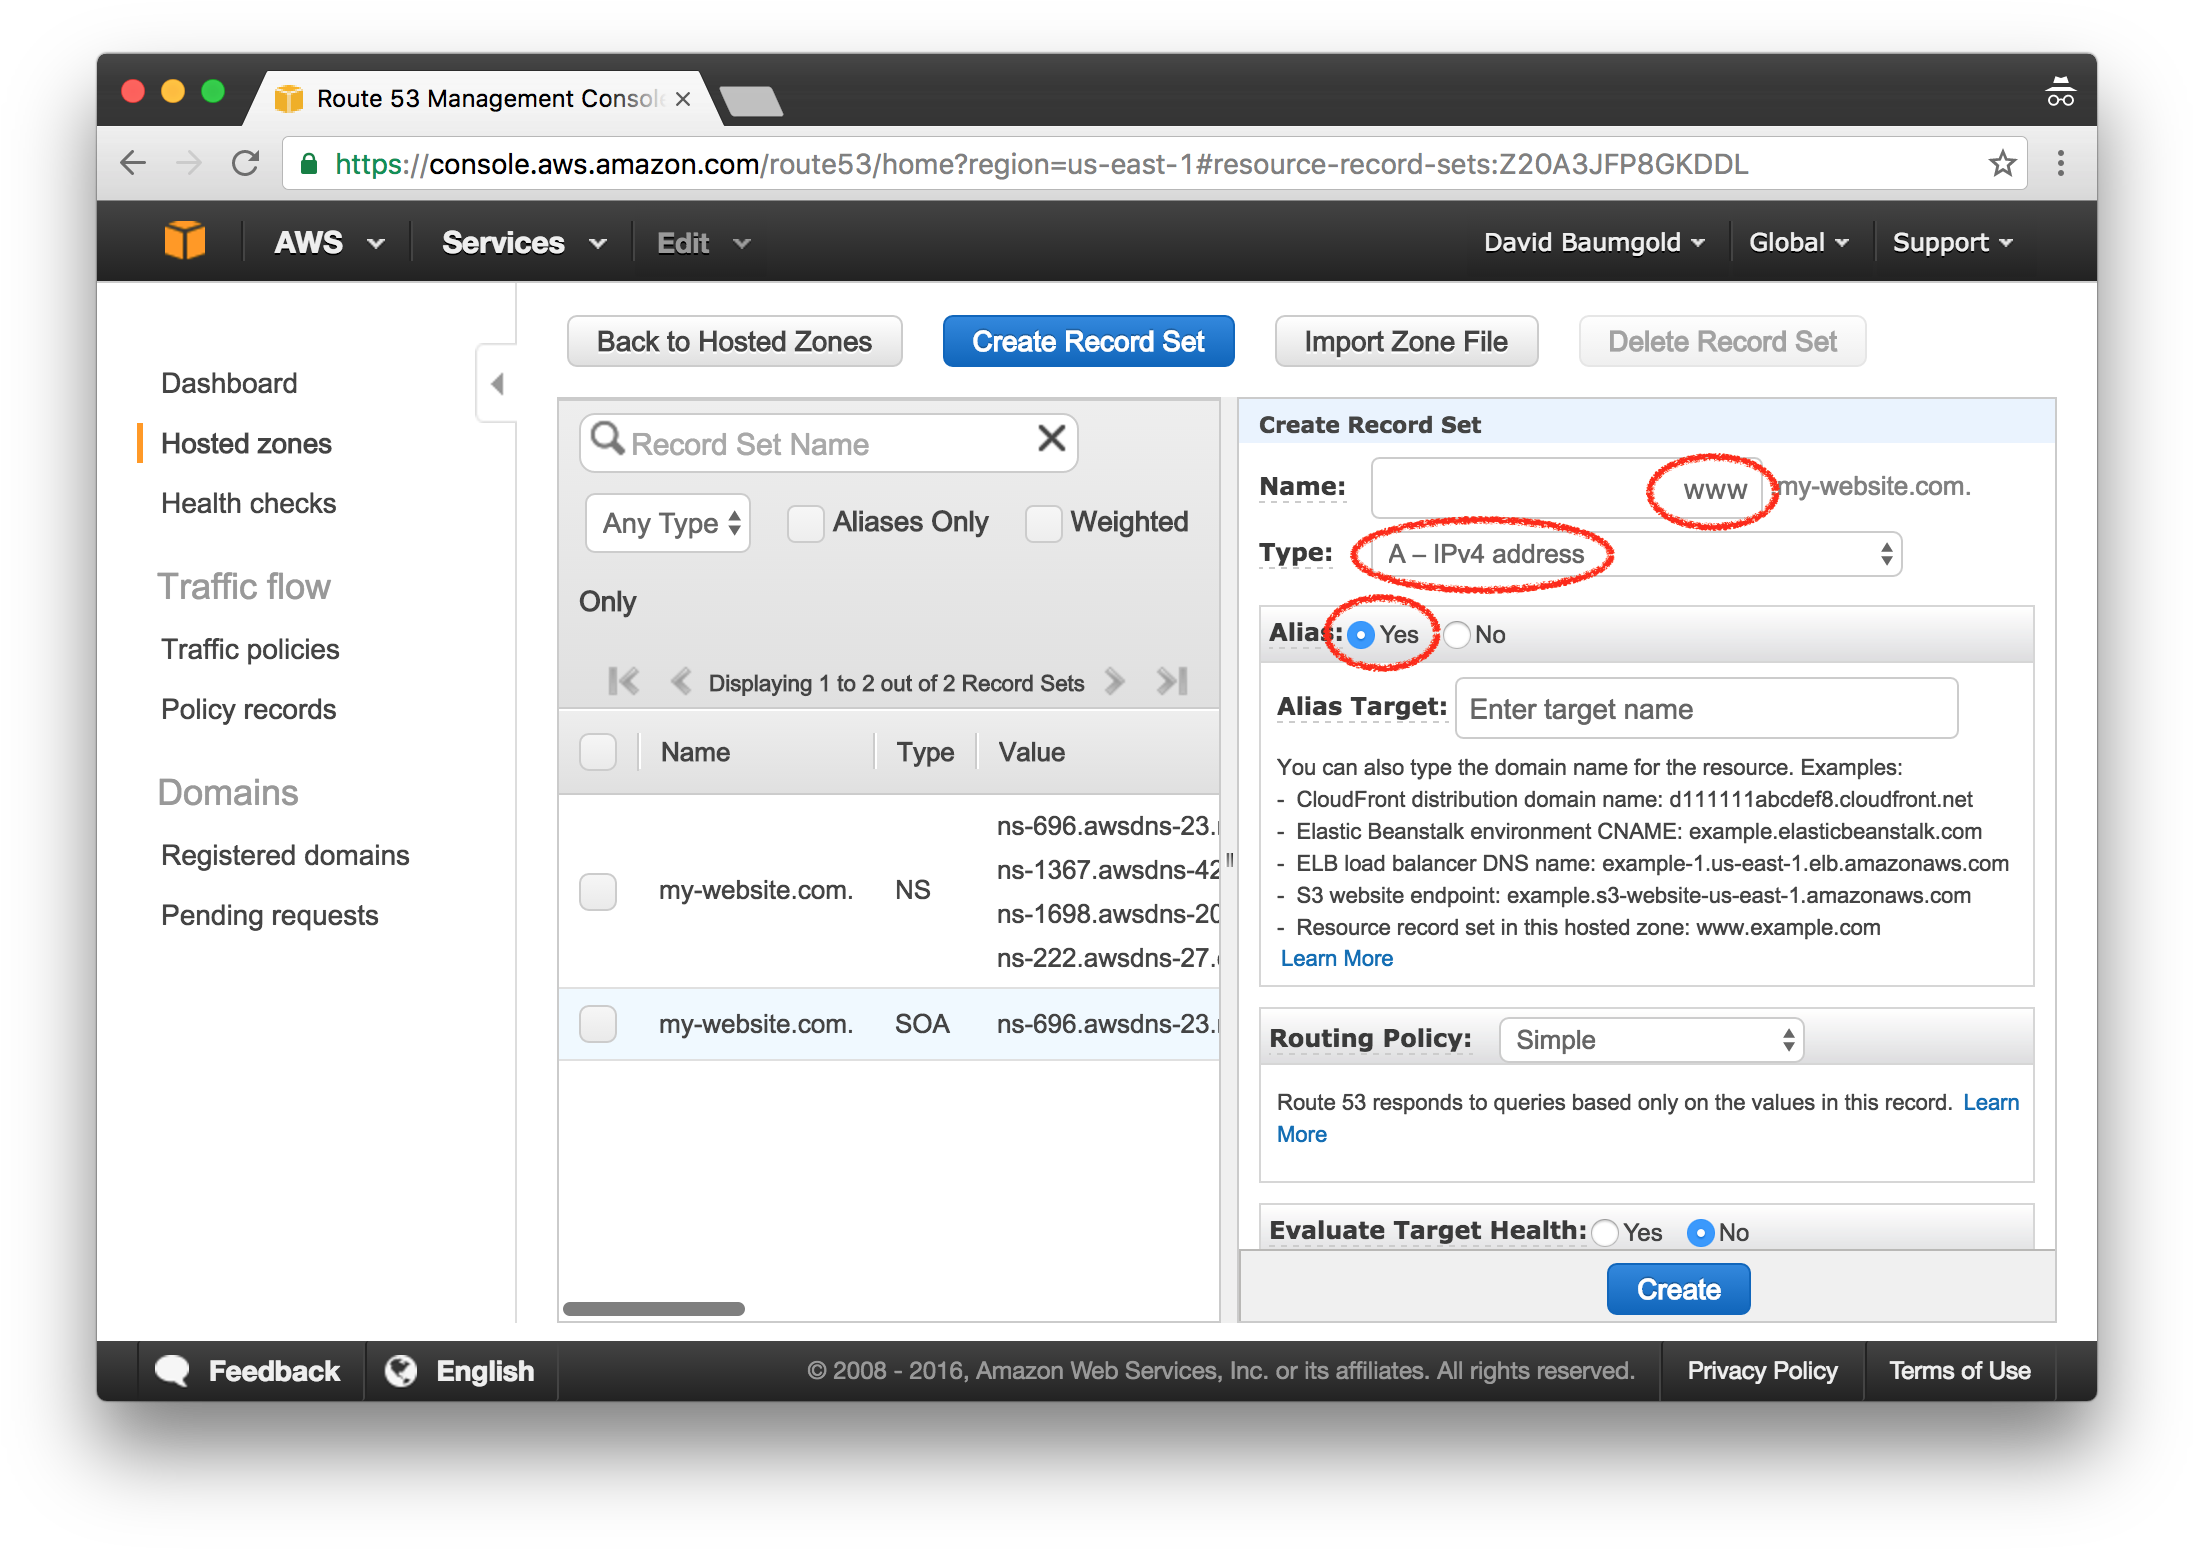Image resolution: width=2193 pixels, height=1549 pixels.
Task: Select Alias Yes radio button
Action: pos(1361,635)
